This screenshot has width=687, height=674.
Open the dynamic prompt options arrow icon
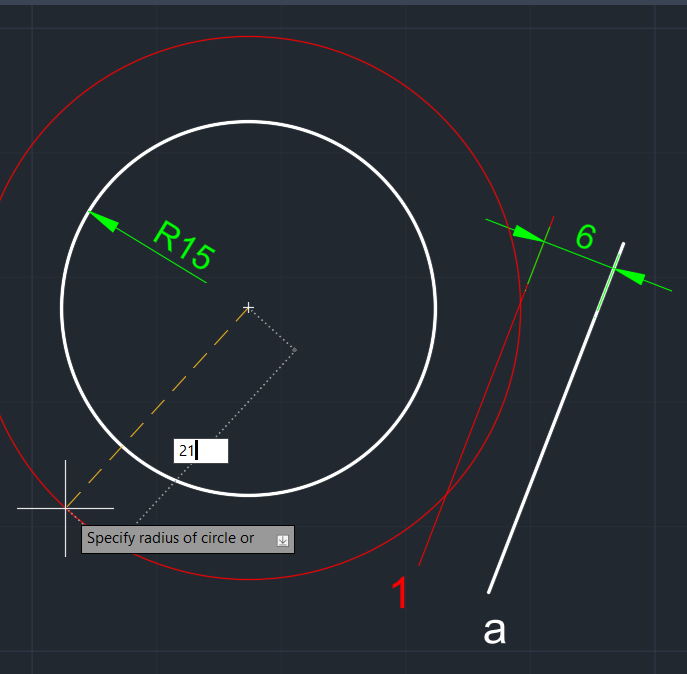coord(283,541)
